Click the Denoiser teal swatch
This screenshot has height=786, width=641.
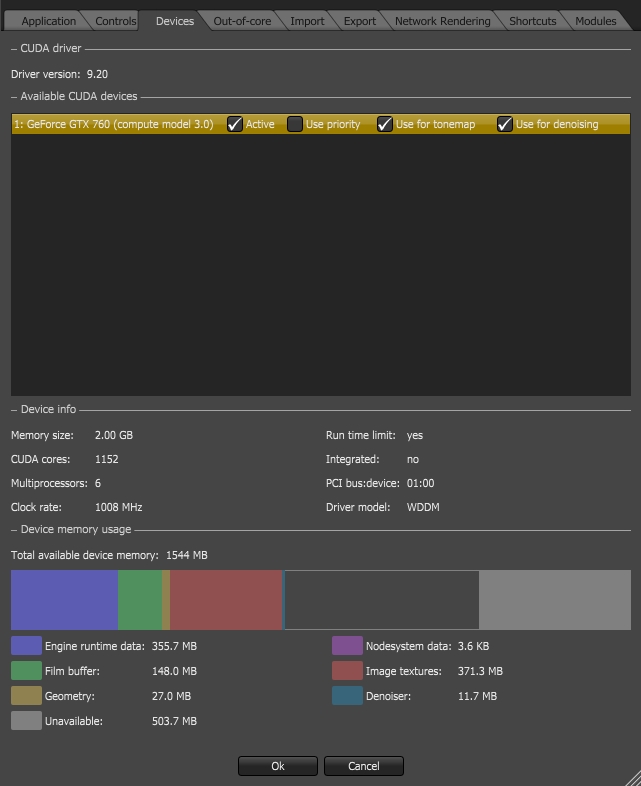347,696
